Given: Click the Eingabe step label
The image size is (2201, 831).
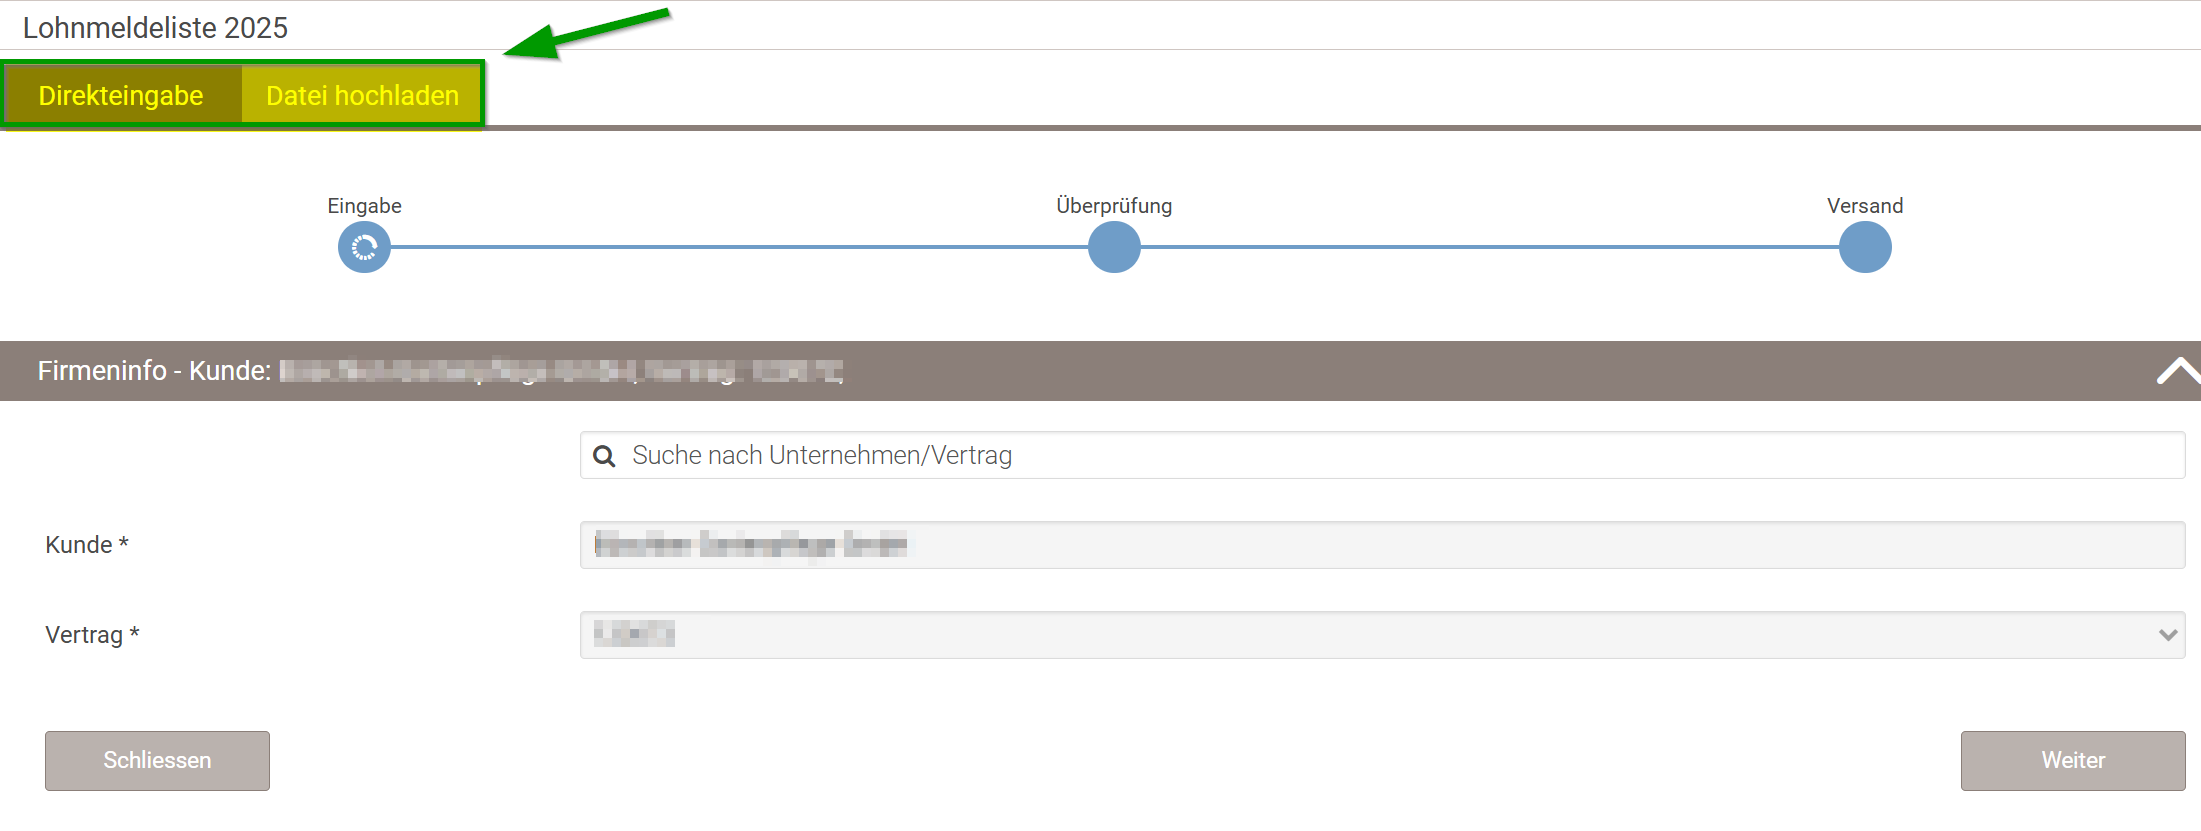Looking at the screenshot, I should 364,206.
